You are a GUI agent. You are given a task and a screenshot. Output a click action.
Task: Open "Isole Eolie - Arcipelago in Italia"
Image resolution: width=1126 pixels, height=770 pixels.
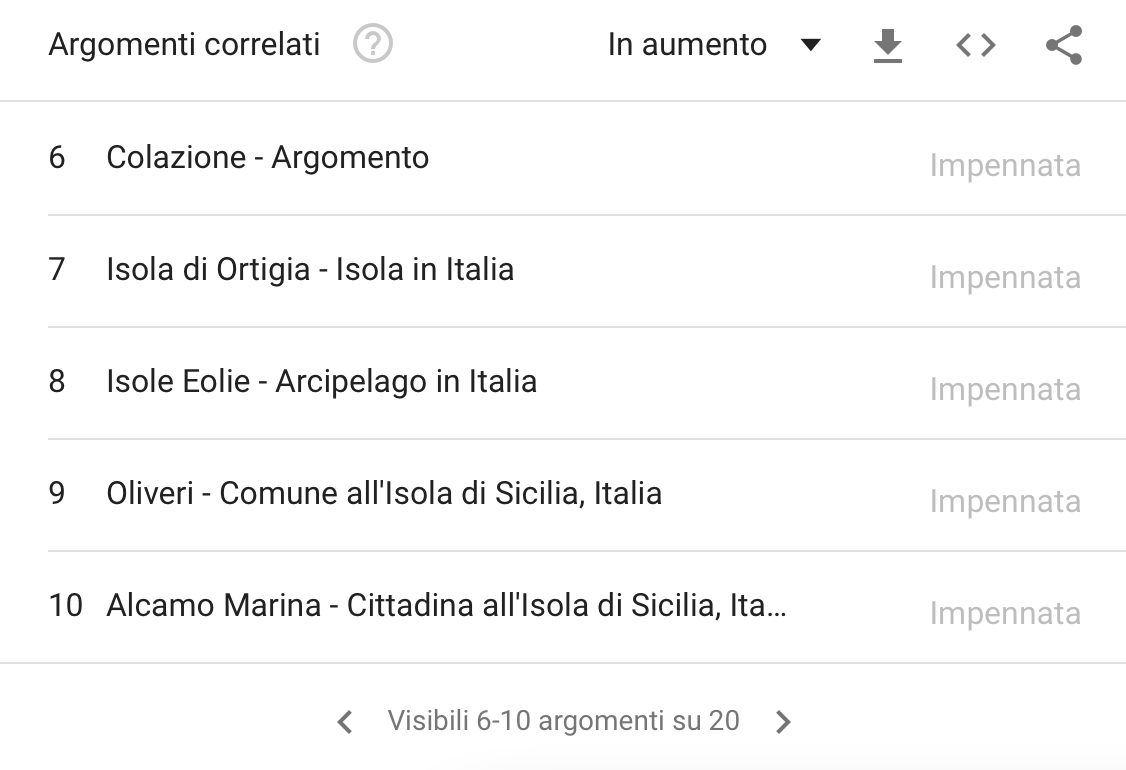click(x=321, y=381)
